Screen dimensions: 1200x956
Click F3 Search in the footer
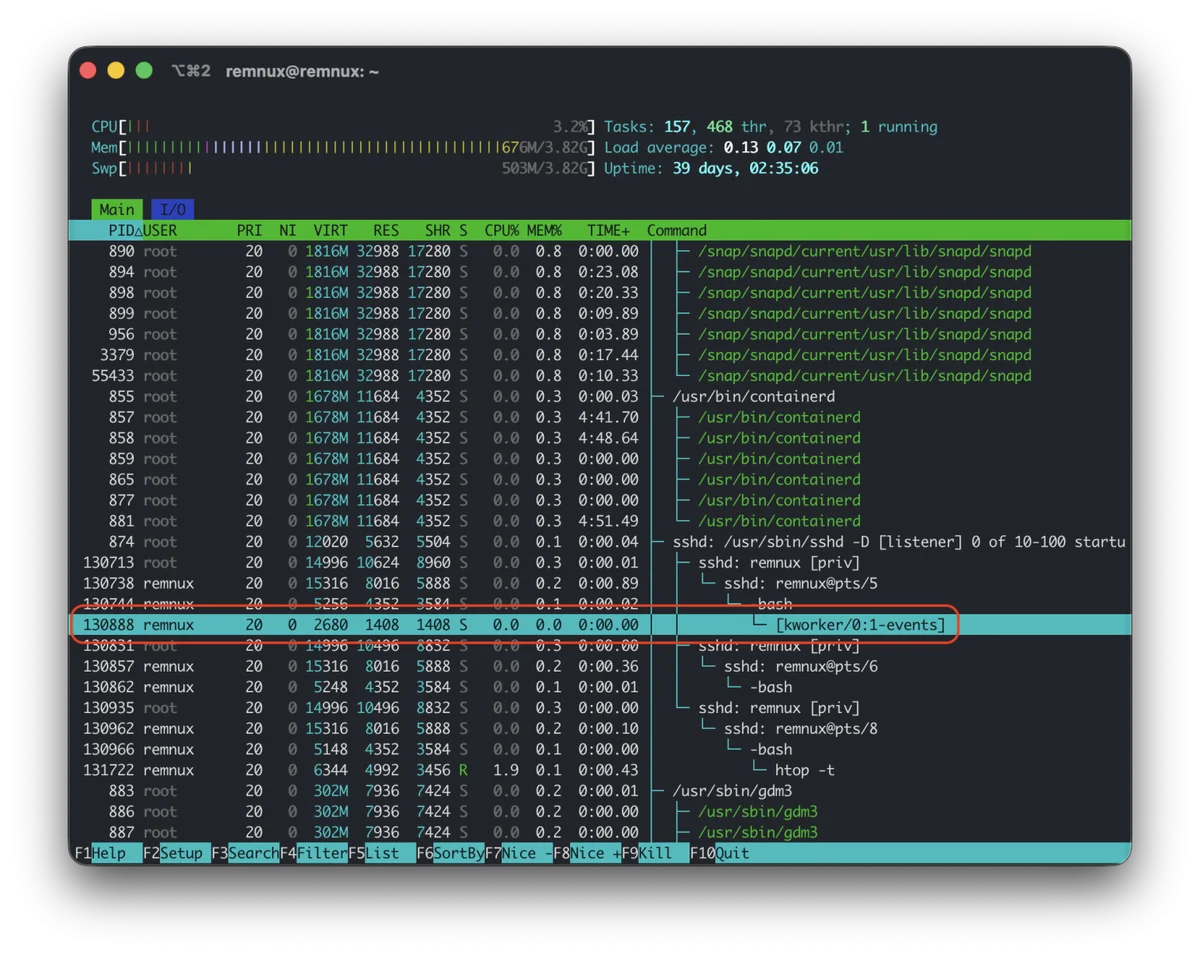click(x=245, y=853)
